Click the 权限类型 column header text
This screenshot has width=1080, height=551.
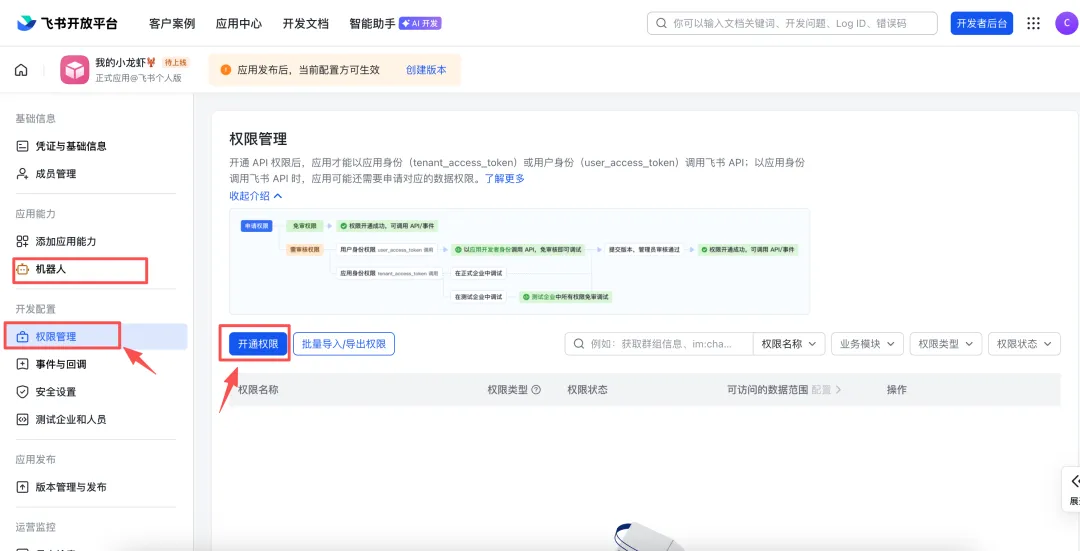pyautogui.click(x=508, y=390)
